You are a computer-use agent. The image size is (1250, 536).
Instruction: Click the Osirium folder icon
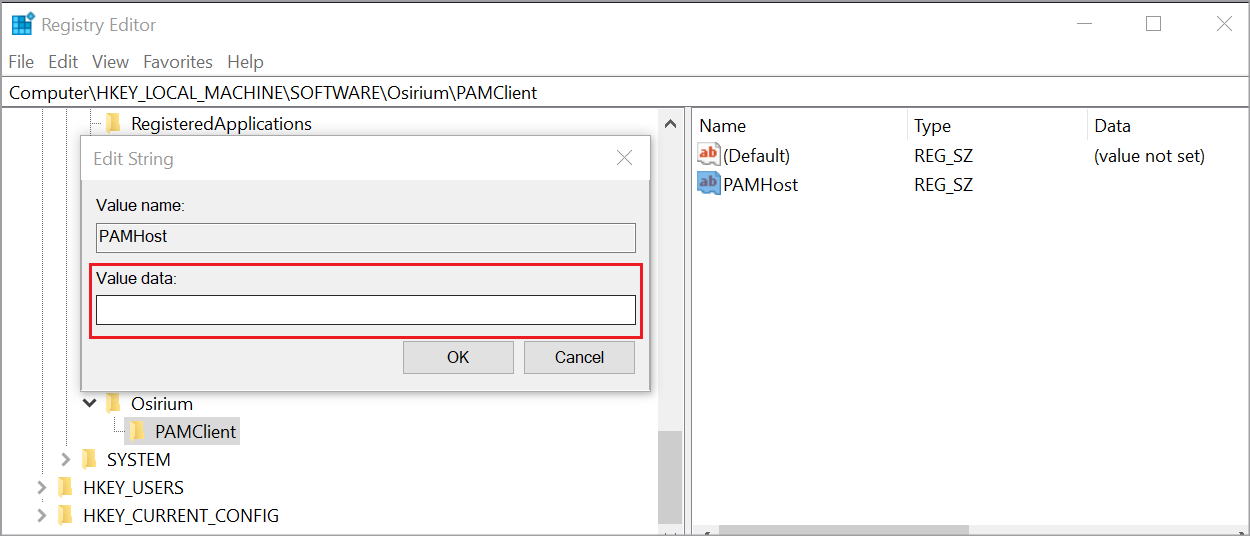(113, 403)
